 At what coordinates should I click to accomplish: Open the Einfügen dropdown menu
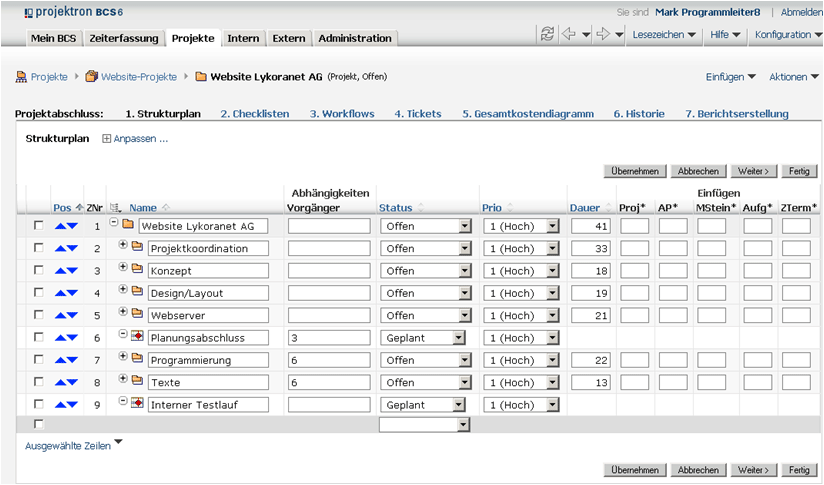[x=730, y=77]
